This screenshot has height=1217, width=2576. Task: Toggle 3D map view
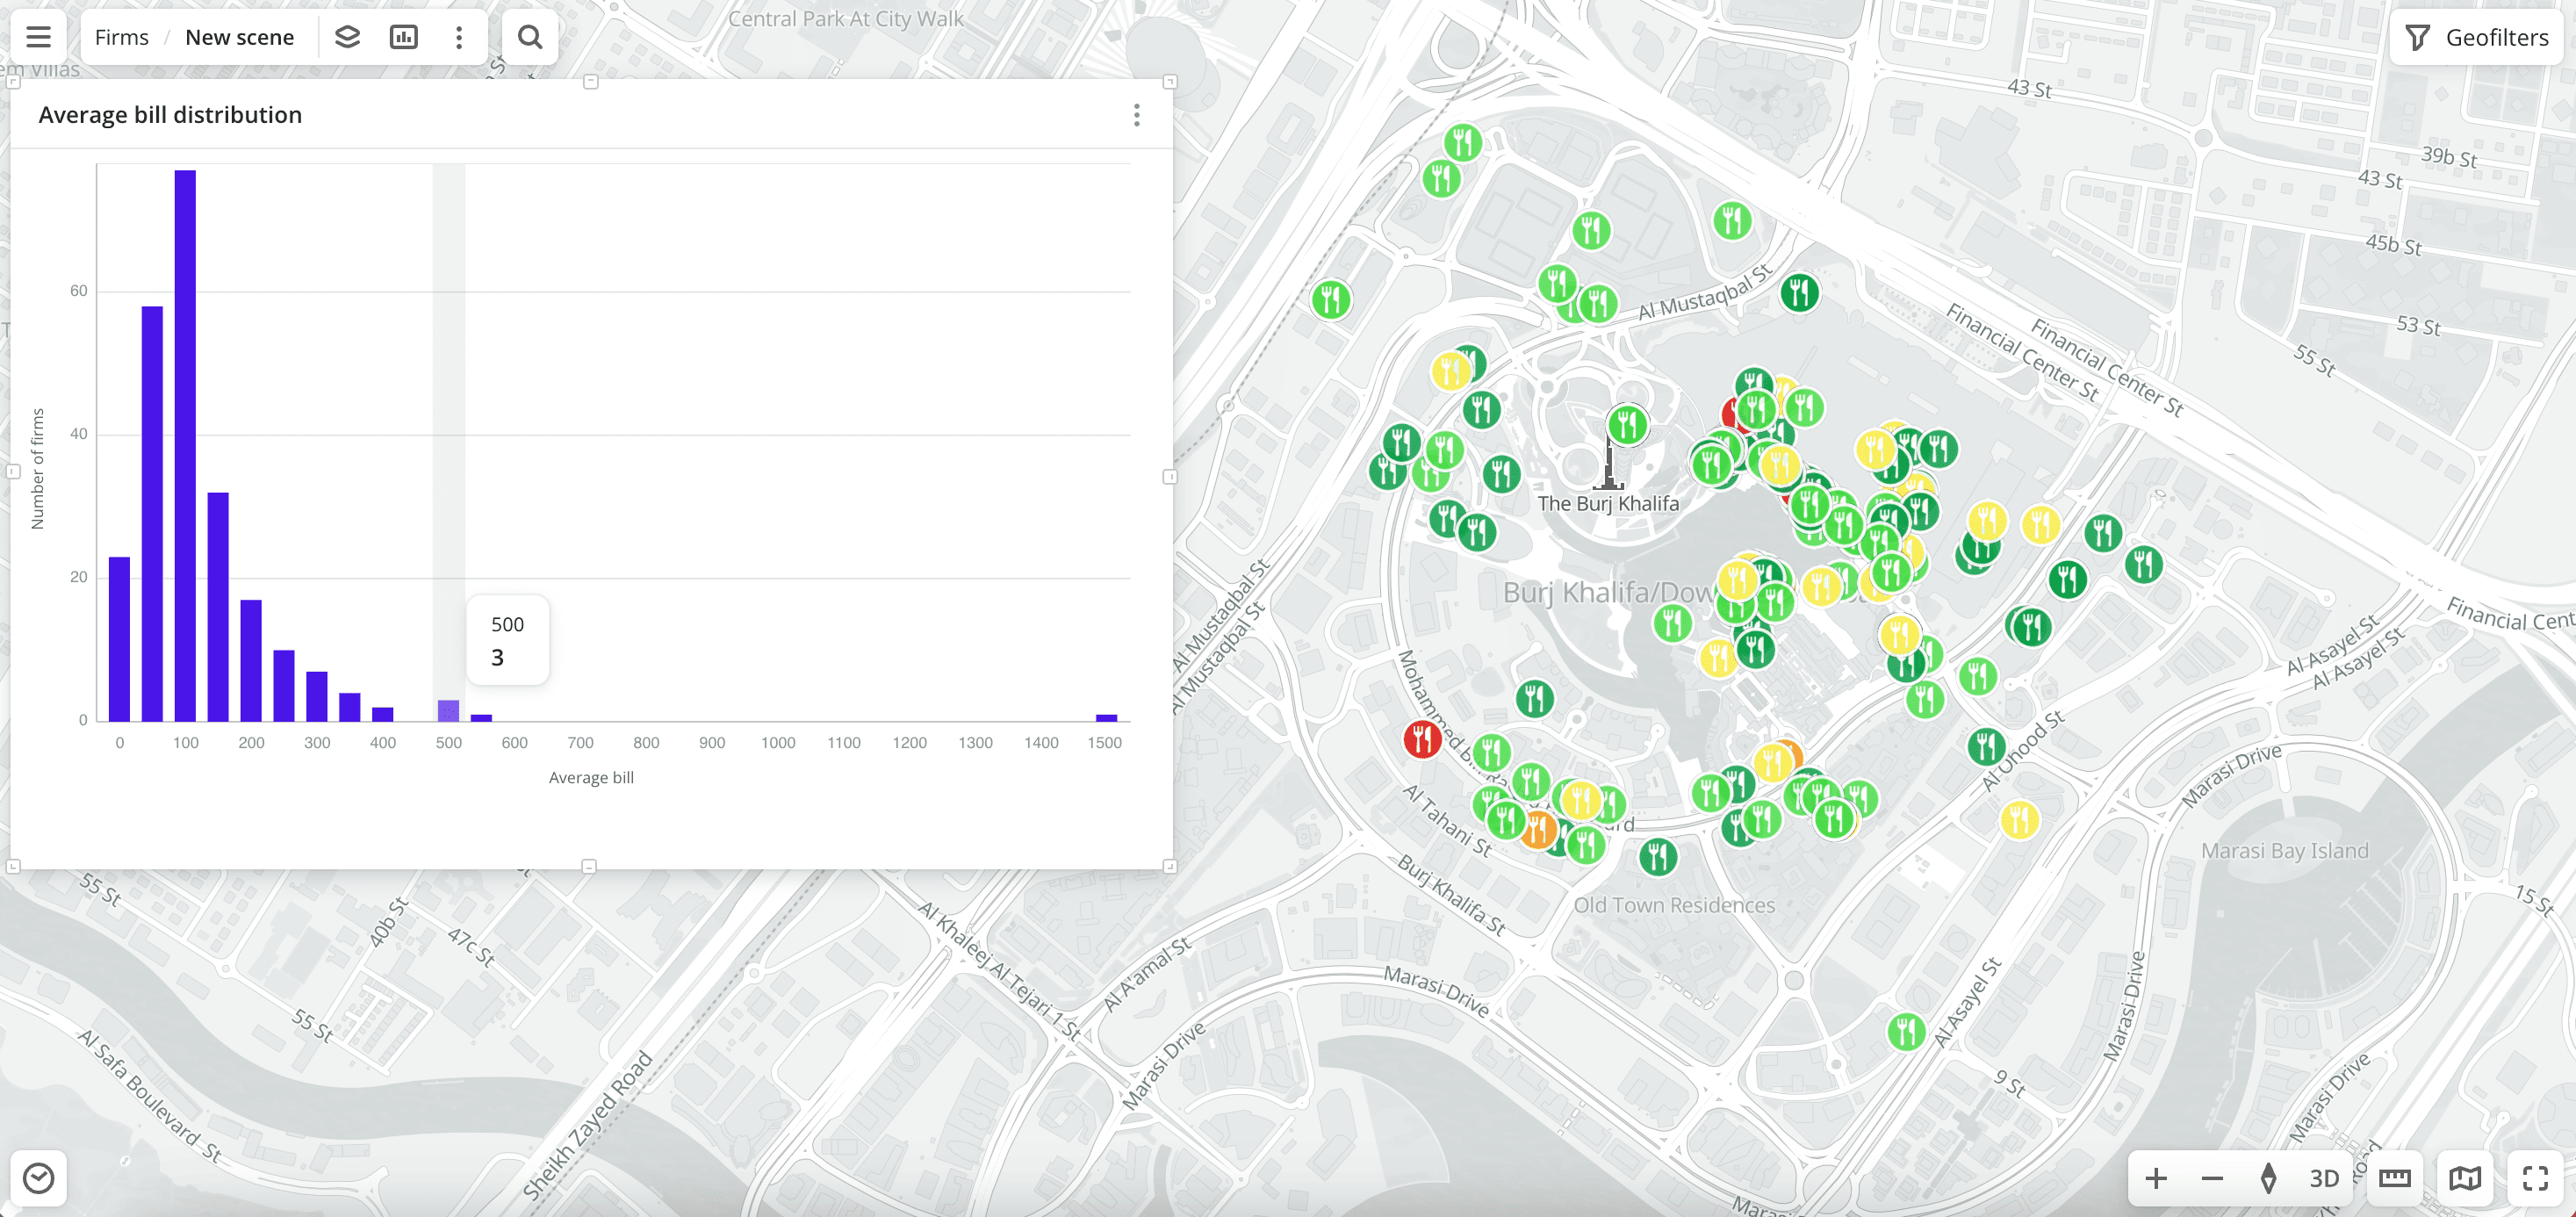click(x=2323, y=1178)
